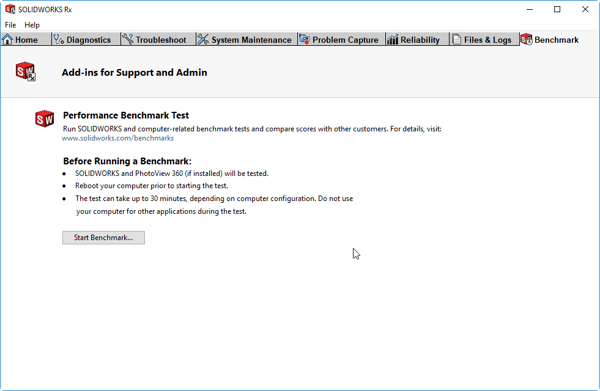Switch to the Diagnostics tab
The height and width of the screenshot is (391, 600).
pyautogui.click(x=86, y=39)
